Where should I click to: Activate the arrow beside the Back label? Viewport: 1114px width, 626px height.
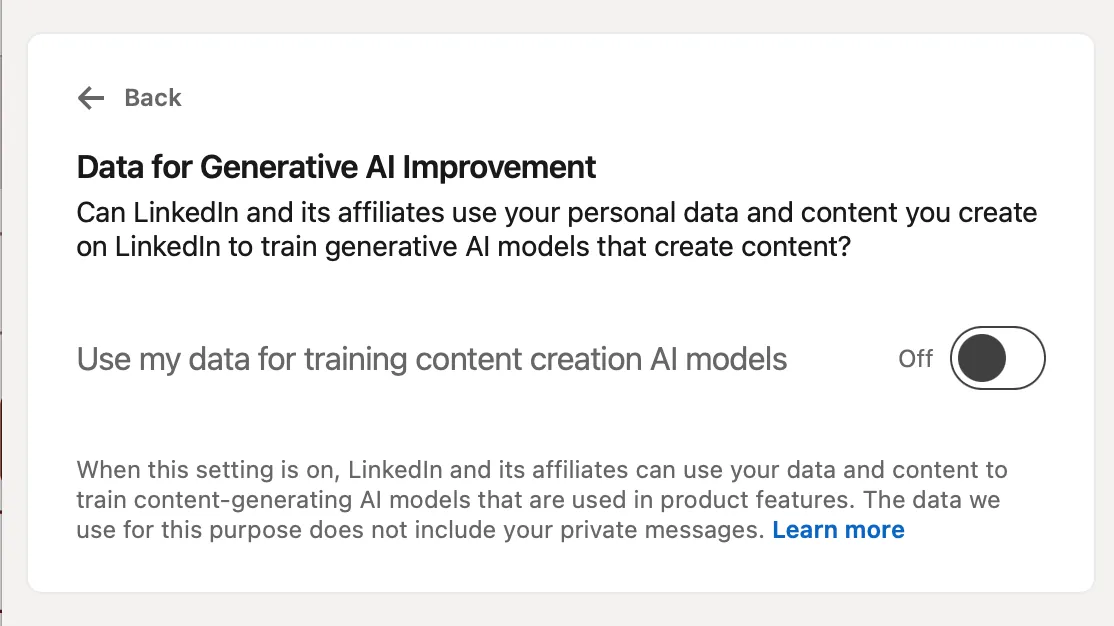click(90, 97)
